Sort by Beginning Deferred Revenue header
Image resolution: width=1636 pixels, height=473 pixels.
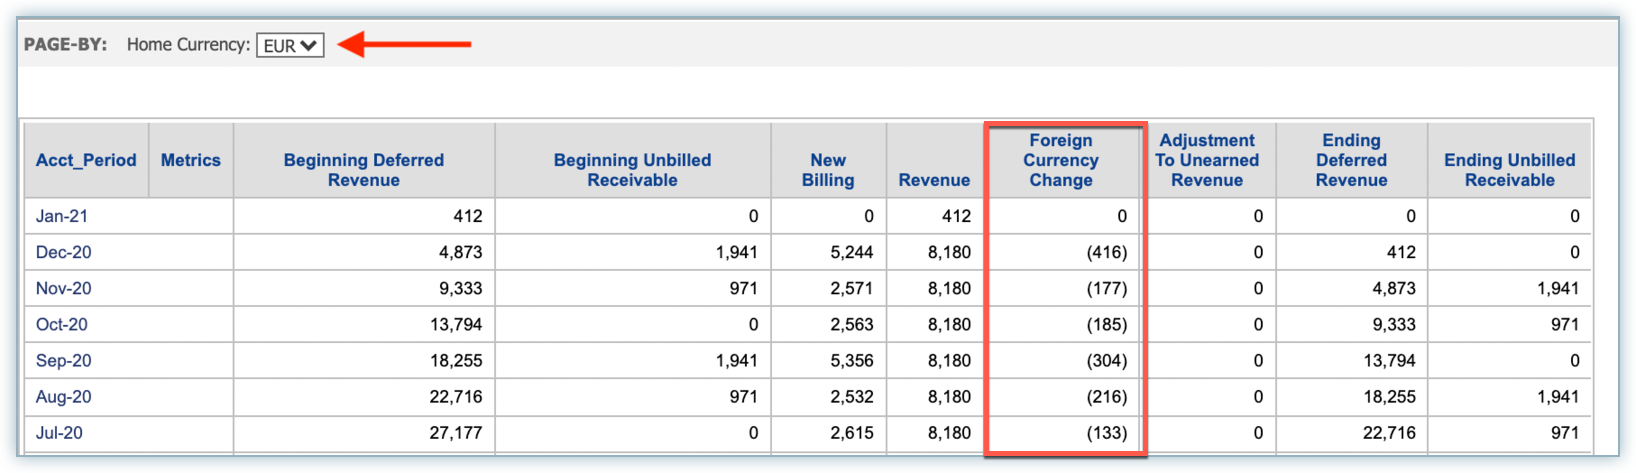(364, 170)
